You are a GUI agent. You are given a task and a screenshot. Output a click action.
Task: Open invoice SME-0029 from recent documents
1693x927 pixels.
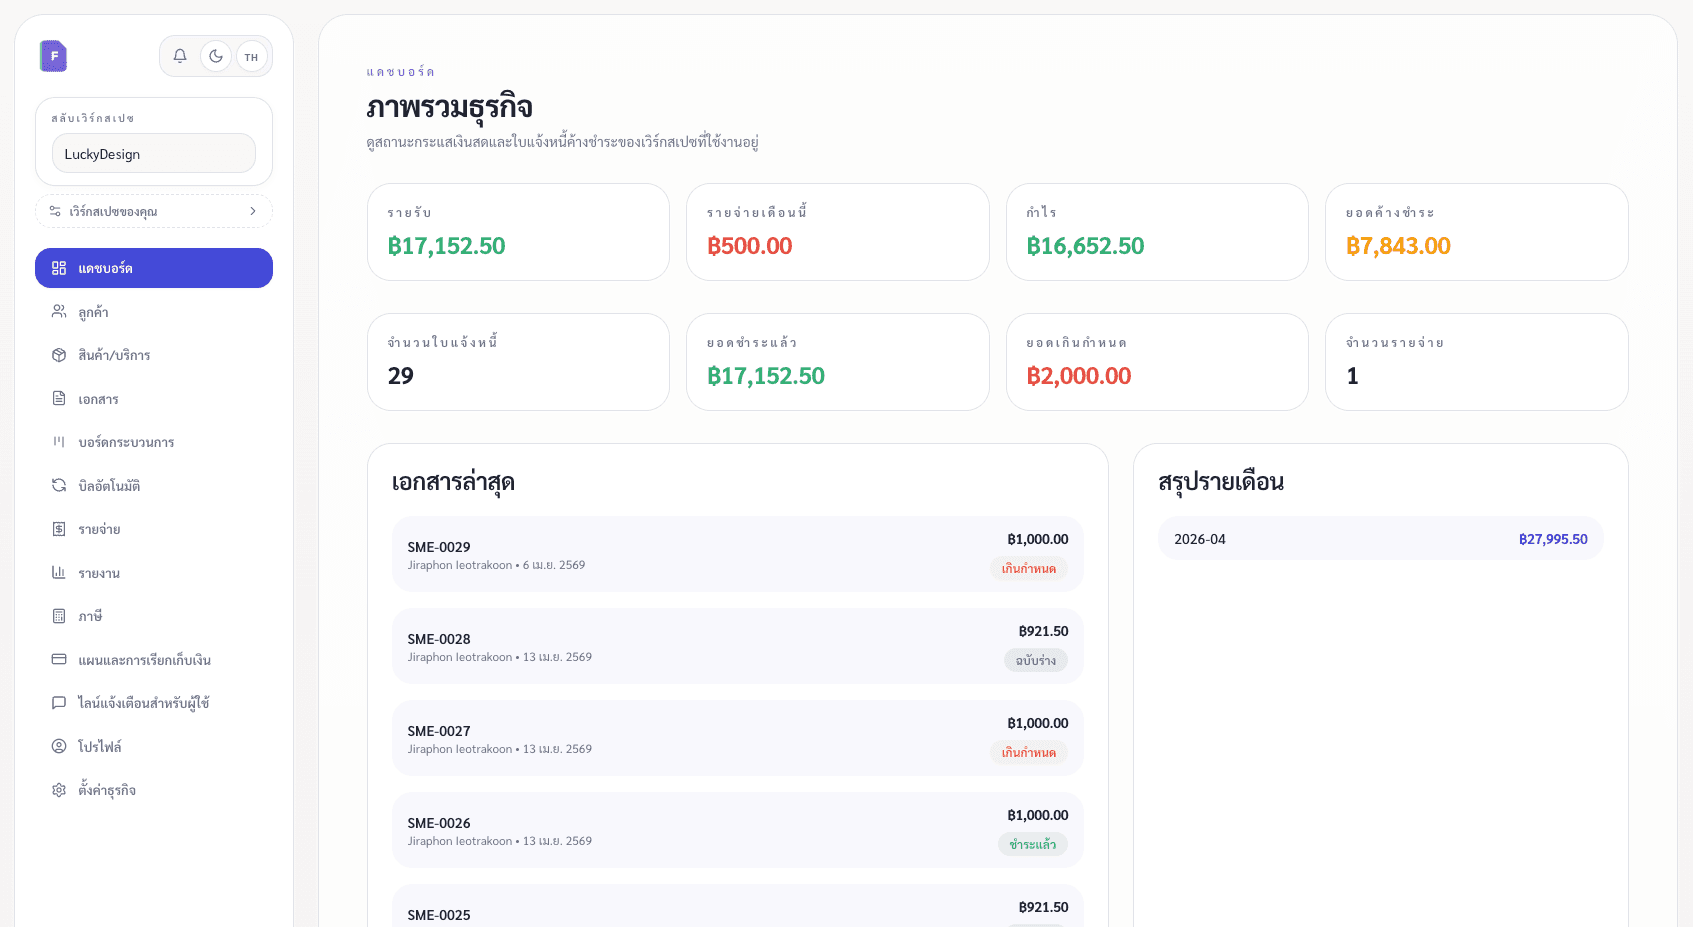[736, 554]
